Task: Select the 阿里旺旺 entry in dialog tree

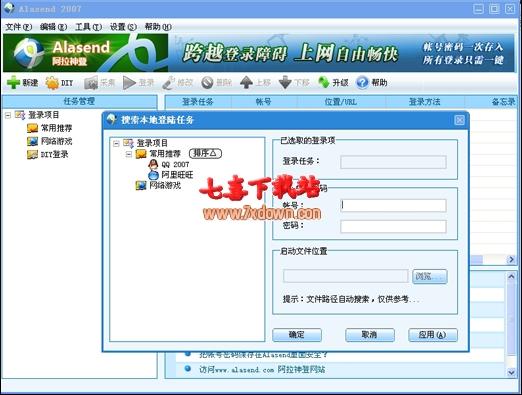Action: coord(171,174)
